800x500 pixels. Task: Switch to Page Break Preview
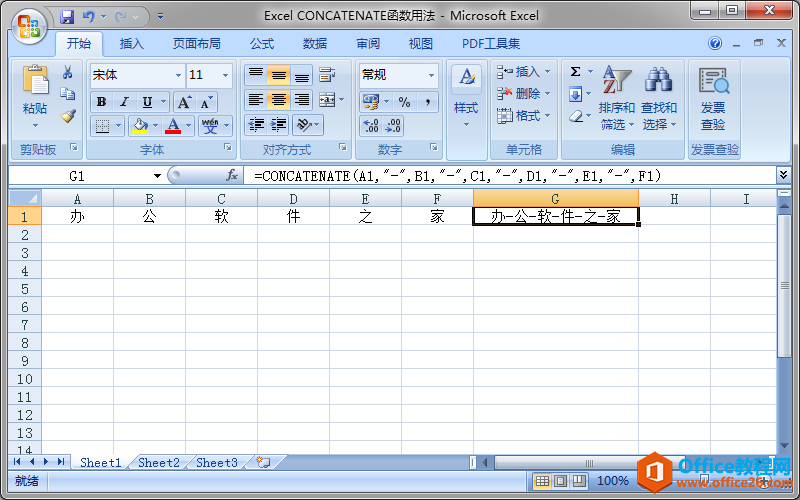point(579,481)
